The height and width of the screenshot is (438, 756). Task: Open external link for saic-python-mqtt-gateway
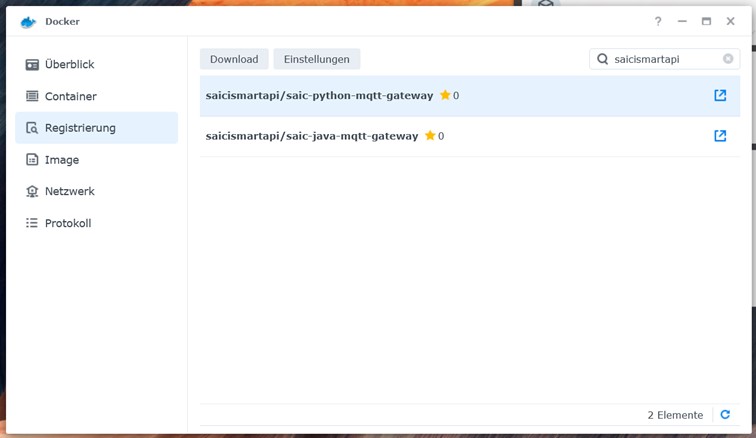coord(720,96)
